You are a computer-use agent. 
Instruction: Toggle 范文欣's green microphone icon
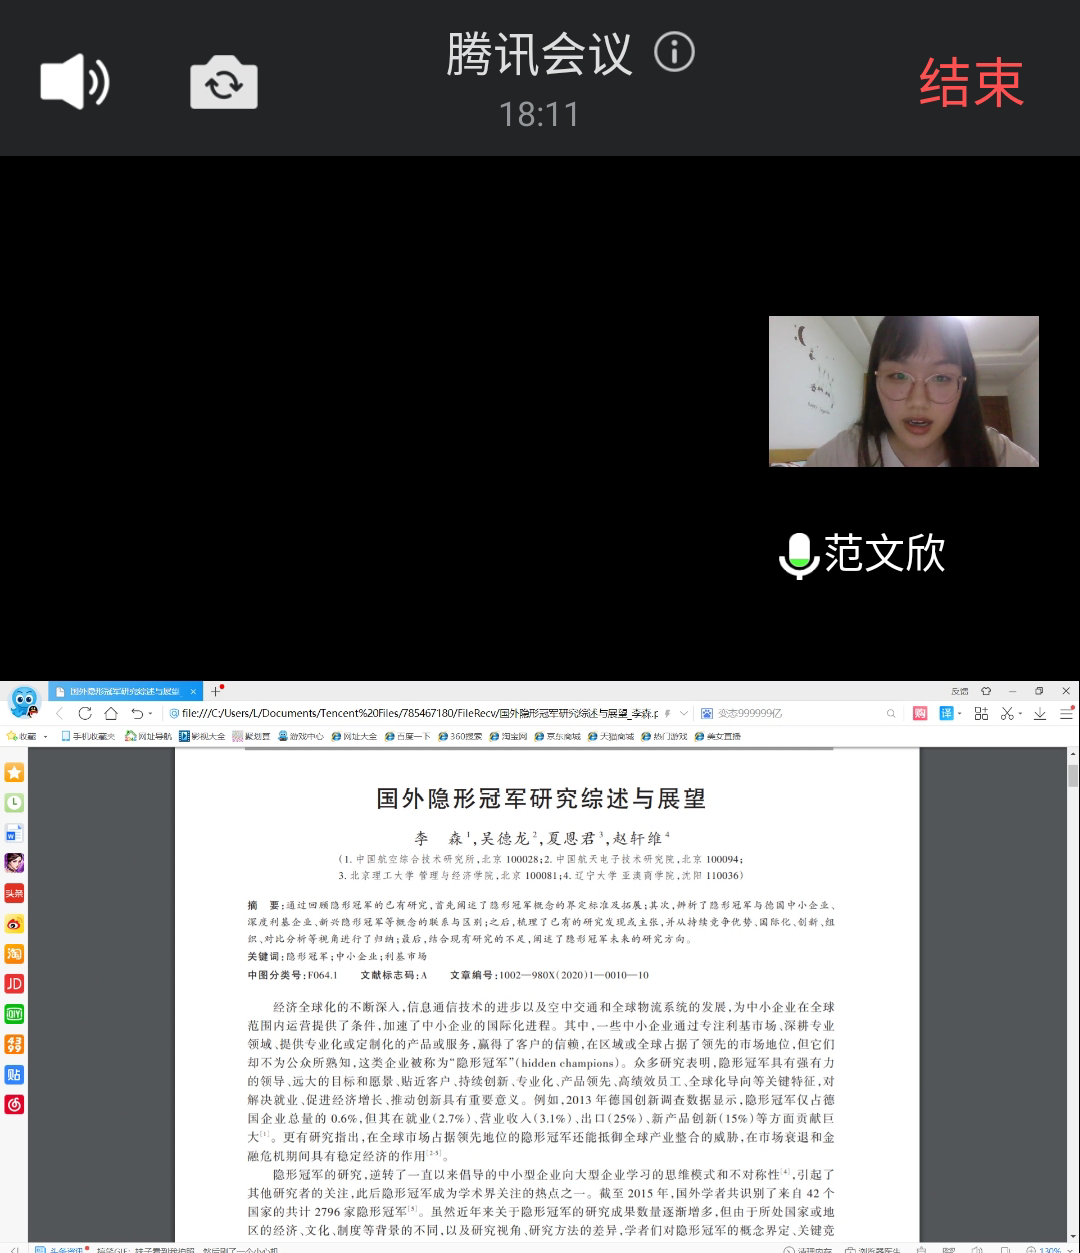pos(798,555)
